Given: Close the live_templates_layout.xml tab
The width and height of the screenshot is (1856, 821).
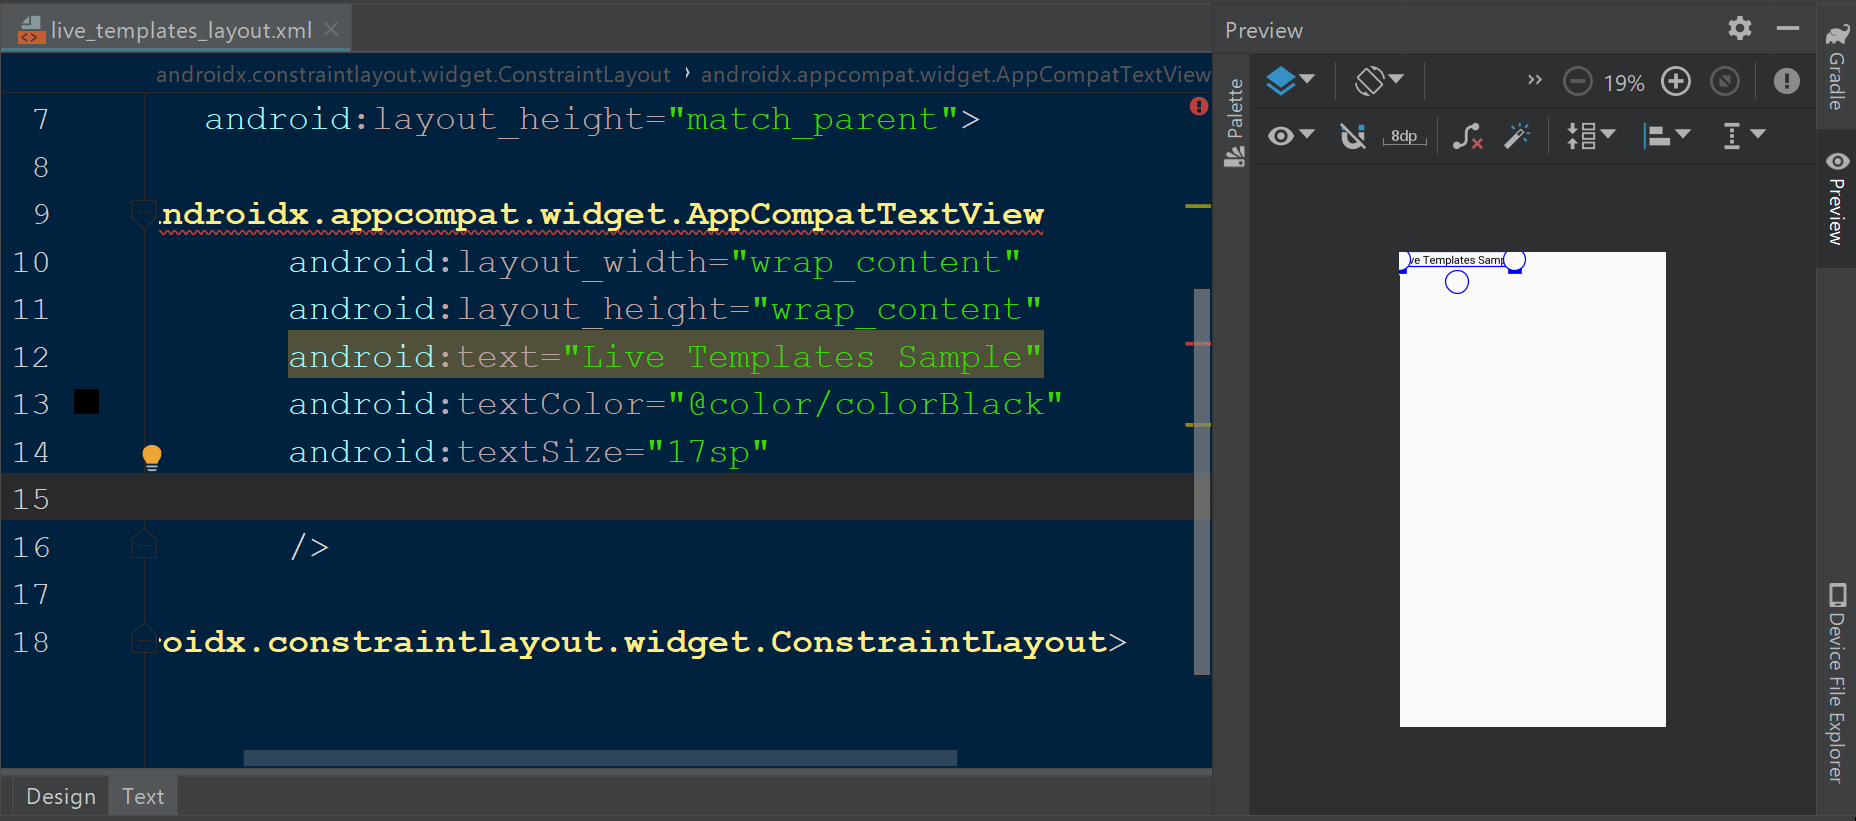Looking at the screenshot, I should pyautogui.click(x=331, y=29).
